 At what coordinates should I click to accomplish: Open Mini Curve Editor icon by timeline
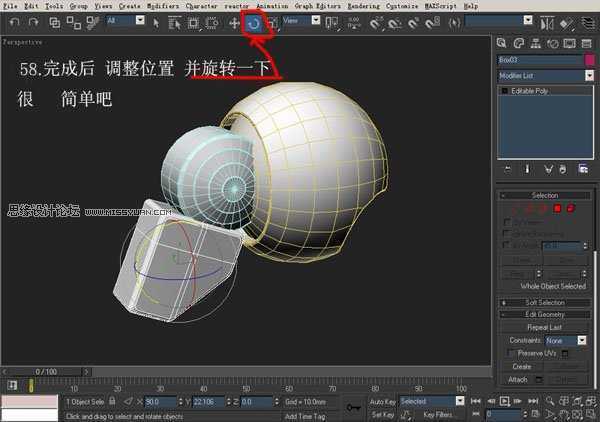pyautogui.click(x=12, y=385)
